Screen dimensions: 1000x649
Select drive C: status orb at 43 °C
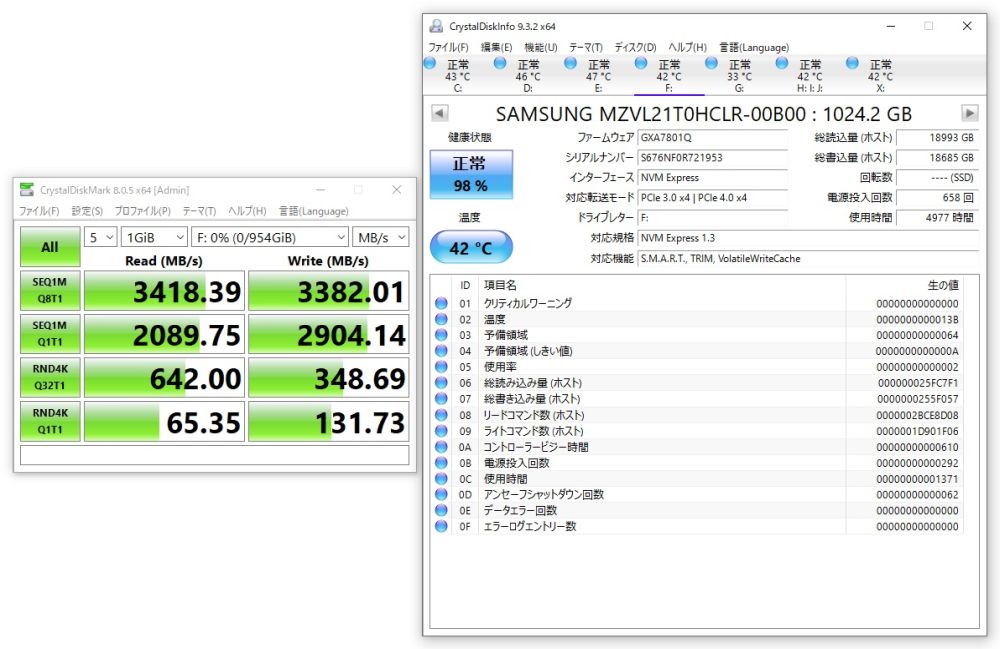point(430,63)
